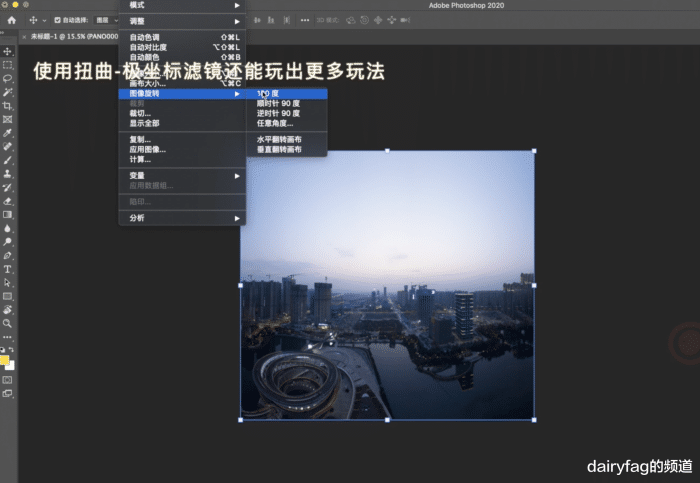Select the Brush tool

[x=8, y=160]
